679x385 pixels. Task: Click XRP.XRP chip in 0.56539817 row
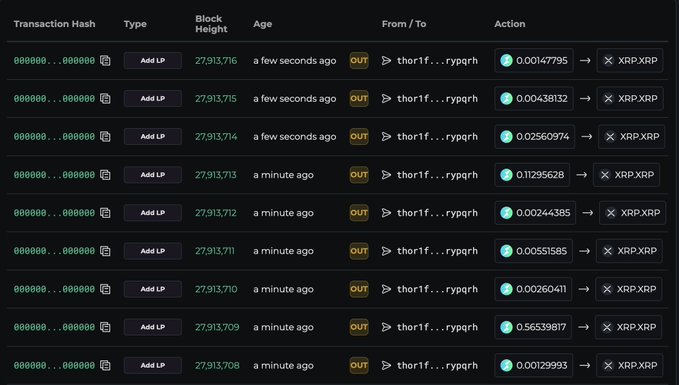pyautogui.click(x=628, y=327)
